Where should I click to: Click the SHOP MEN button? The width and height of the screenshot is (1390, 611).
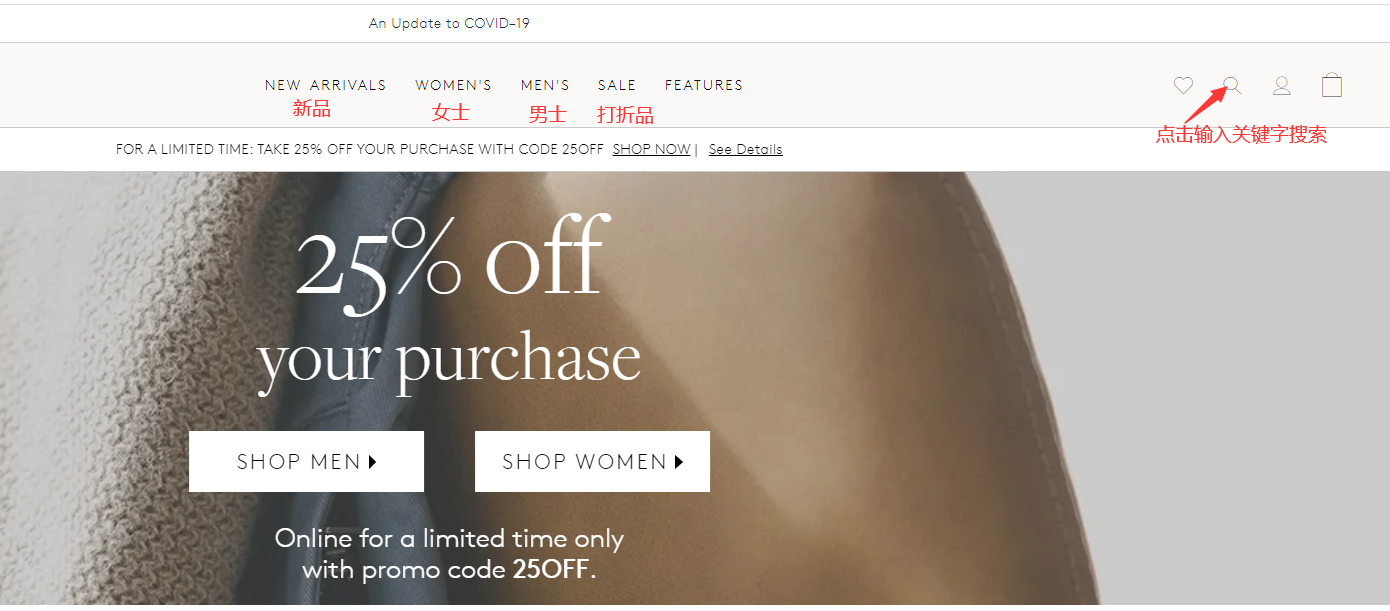pyautogui.click(x=306, y=462)
